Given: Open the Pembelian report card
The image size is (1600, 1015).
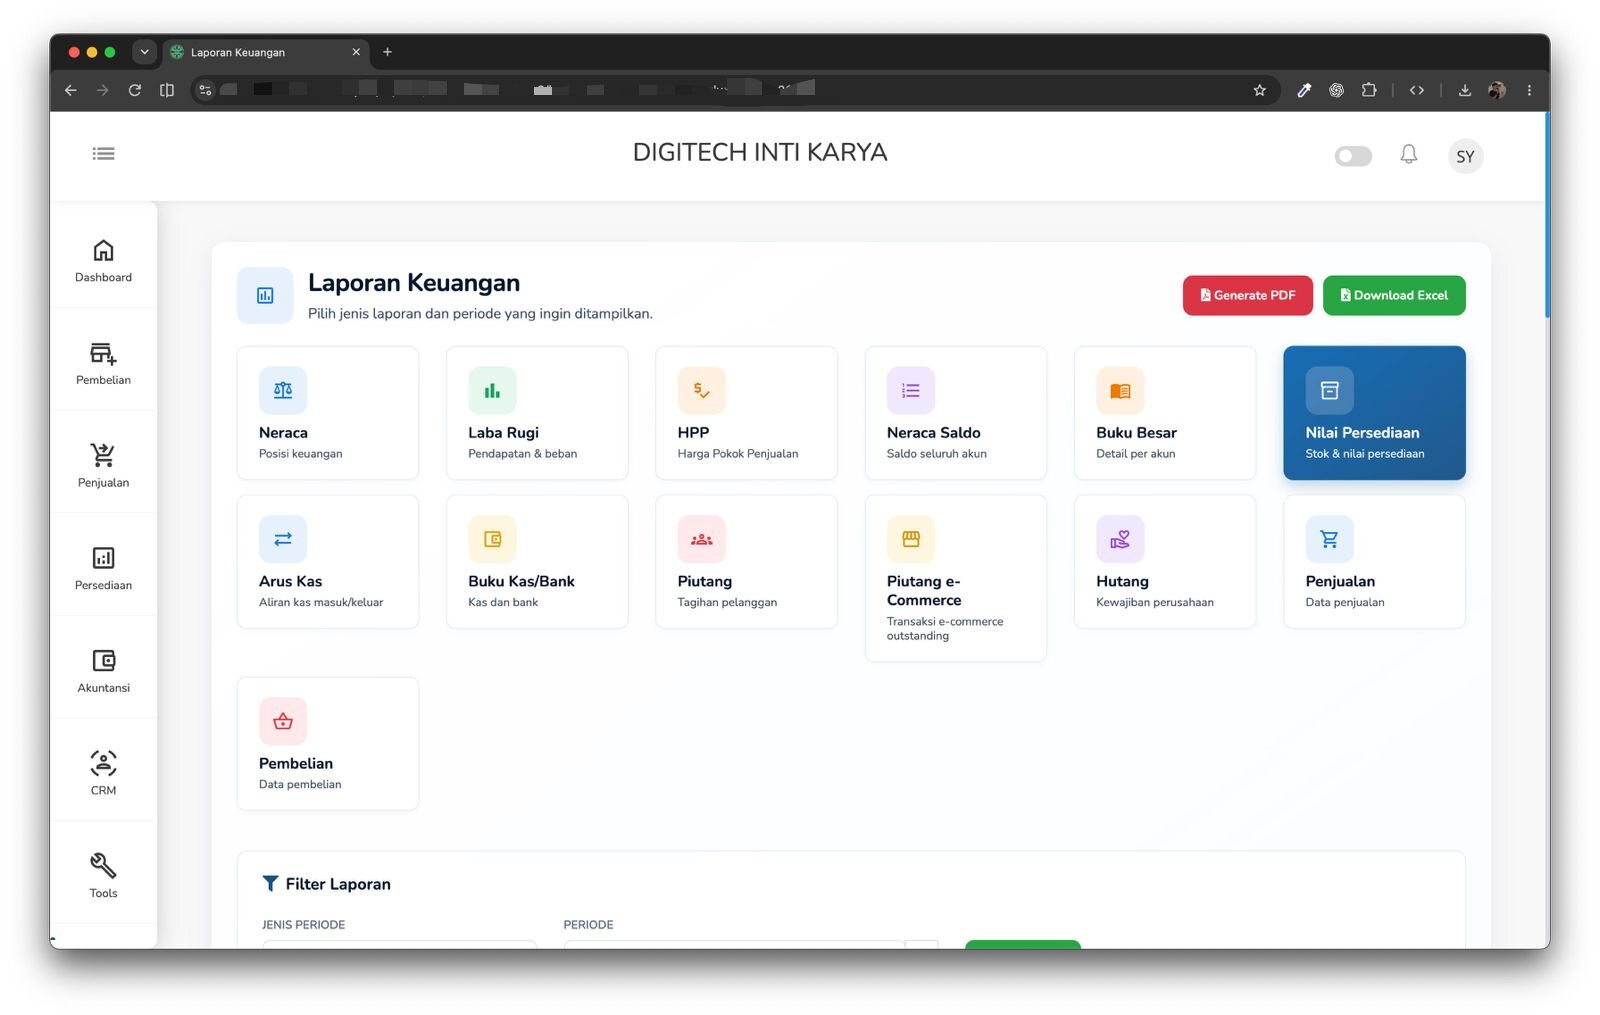Looking at the screenshot, I should [328, 744].
